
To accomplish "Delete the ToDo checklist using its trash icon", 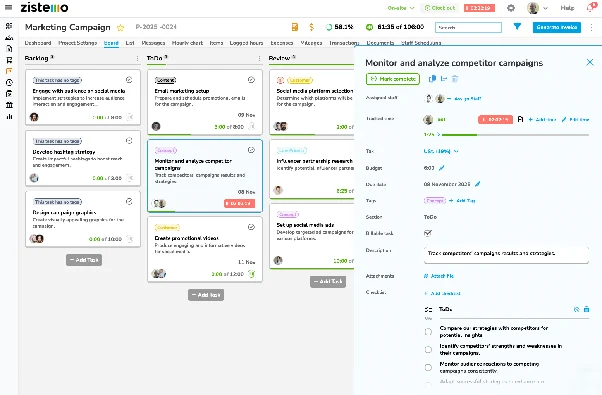I will 586,309.
